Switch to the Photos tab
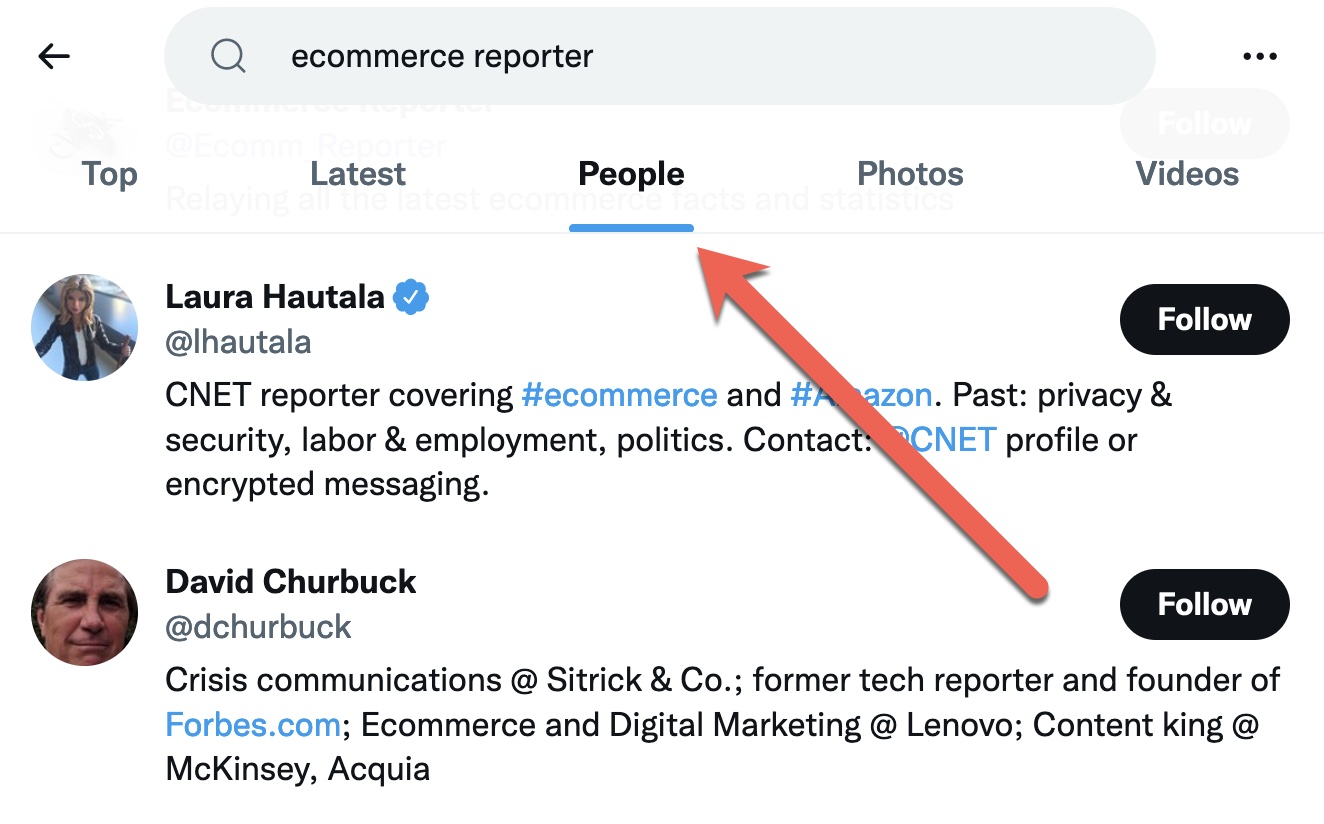The height and width of the screenshot is (824, 1324). click(910, 174)
